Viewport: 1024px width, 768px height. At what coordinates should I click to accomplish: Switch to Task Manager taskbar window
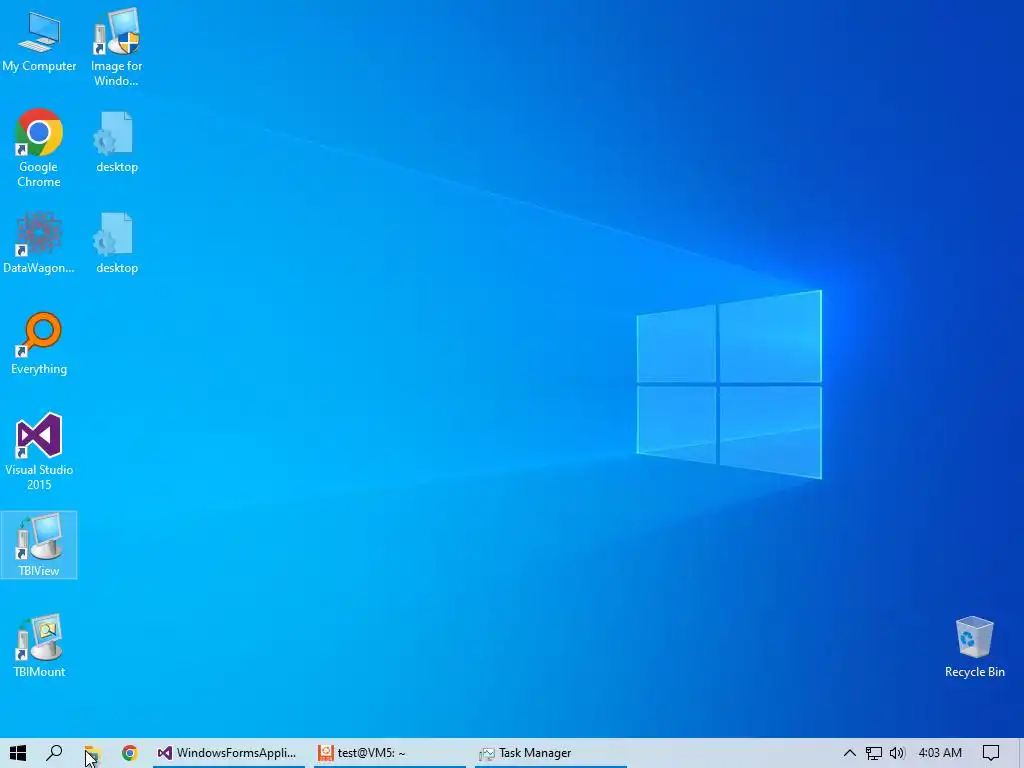point(551,753)
